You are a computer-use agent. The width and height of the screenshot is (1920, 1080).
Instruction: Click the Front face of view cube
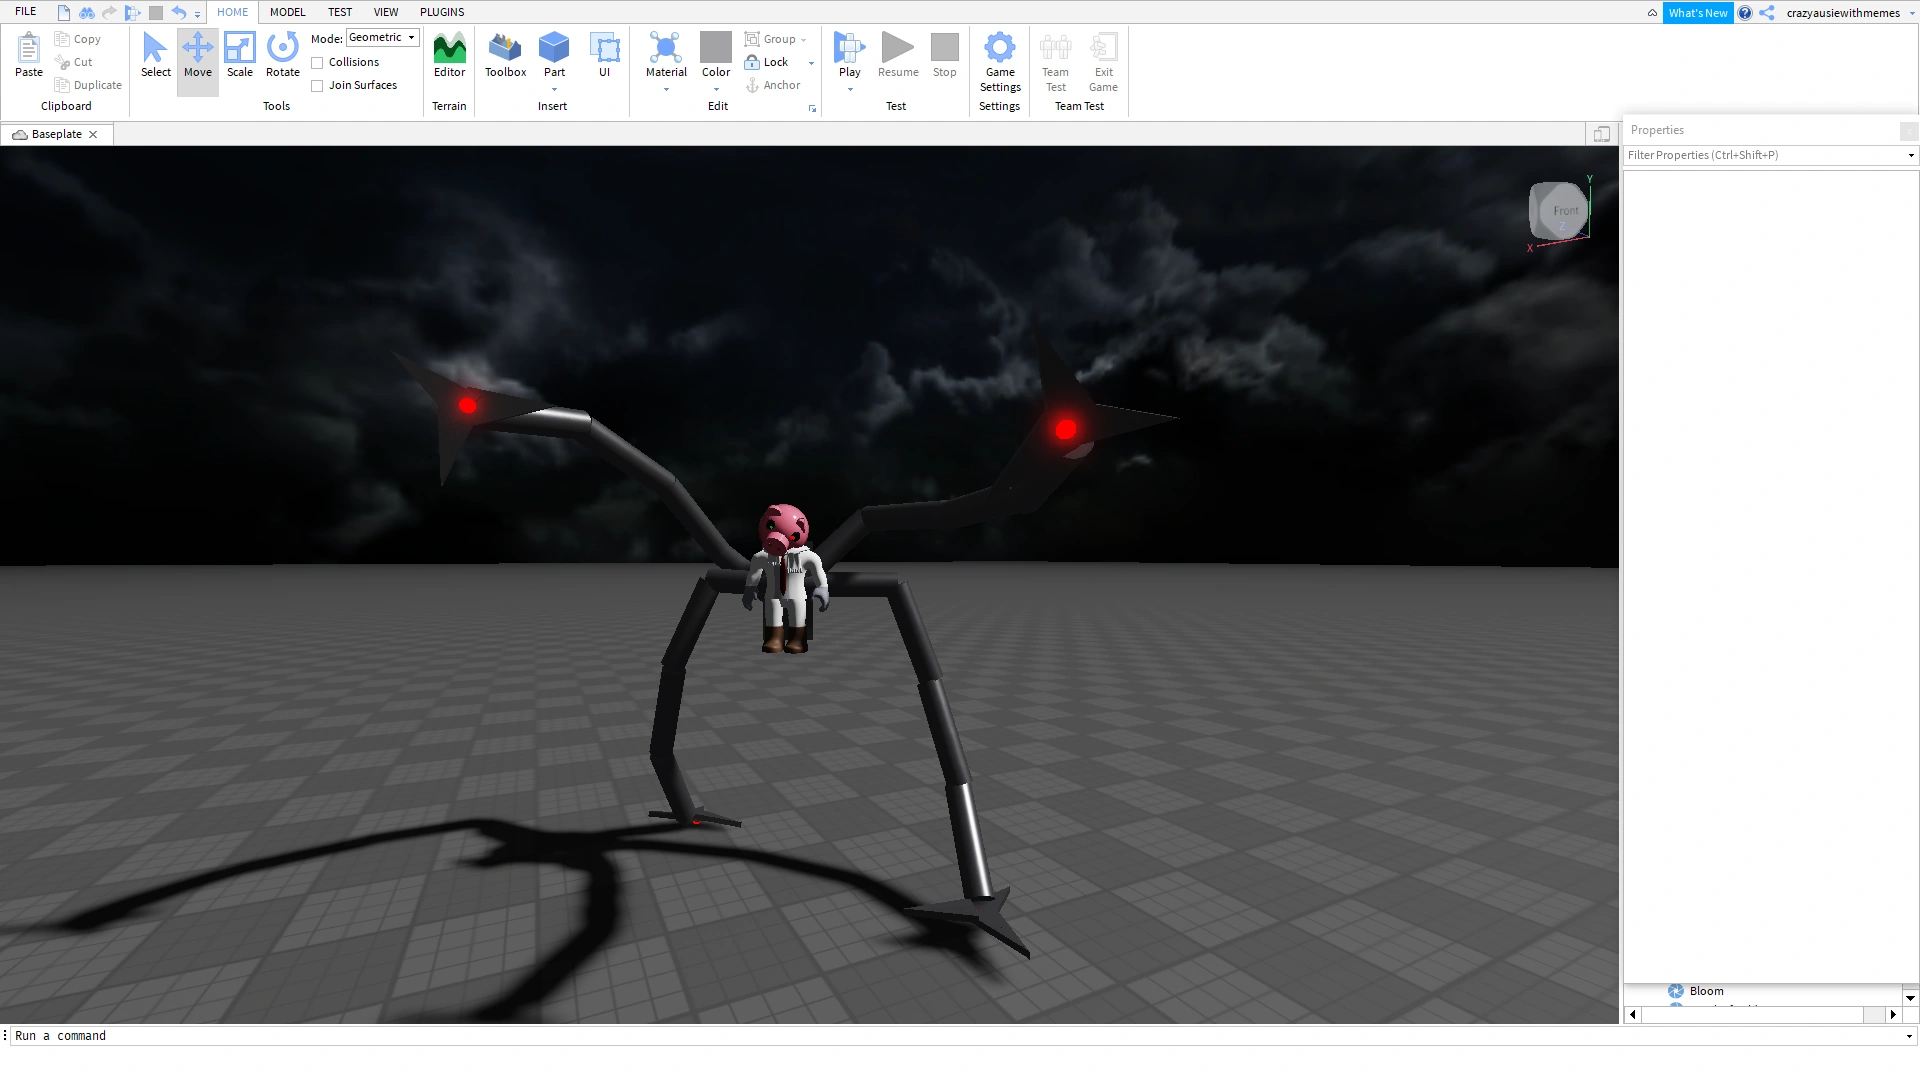tap(1563, 211)
